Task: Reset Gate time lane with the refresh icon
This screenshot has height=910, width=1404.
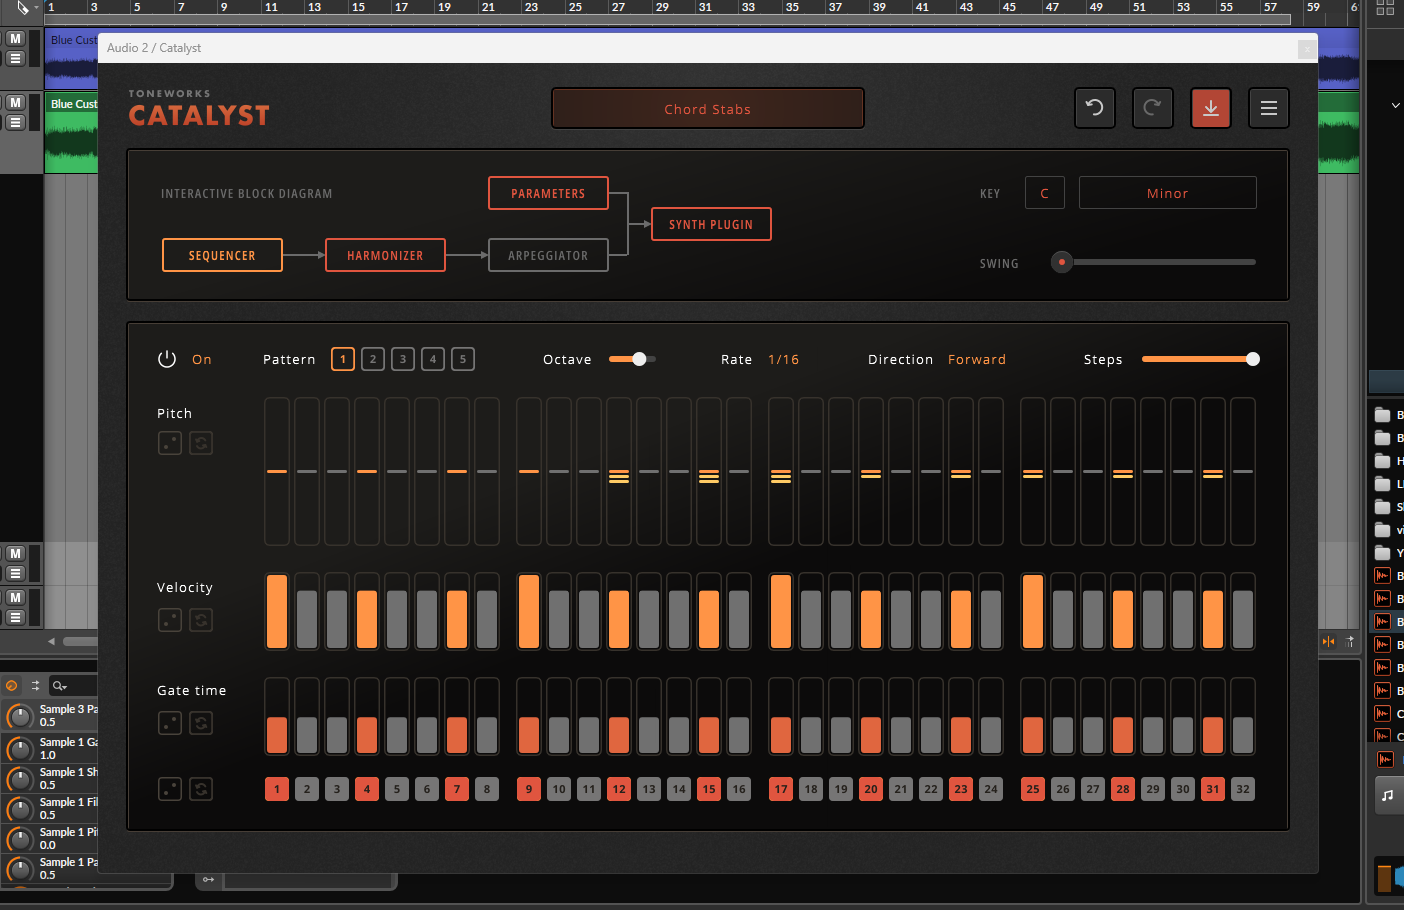Action: click(201, 723)
